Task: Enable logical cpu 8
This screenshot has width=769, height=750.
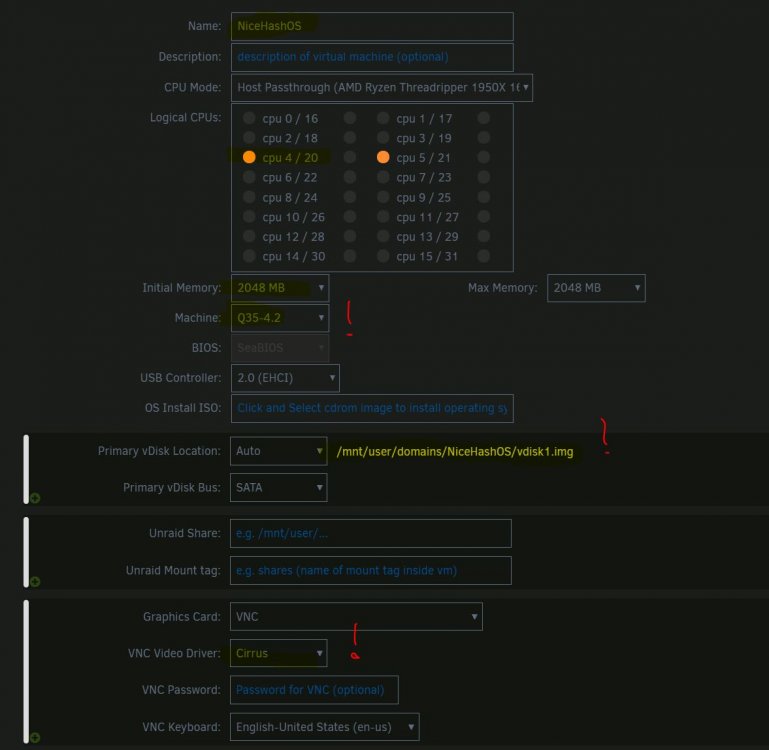Action: pos(249,197)
